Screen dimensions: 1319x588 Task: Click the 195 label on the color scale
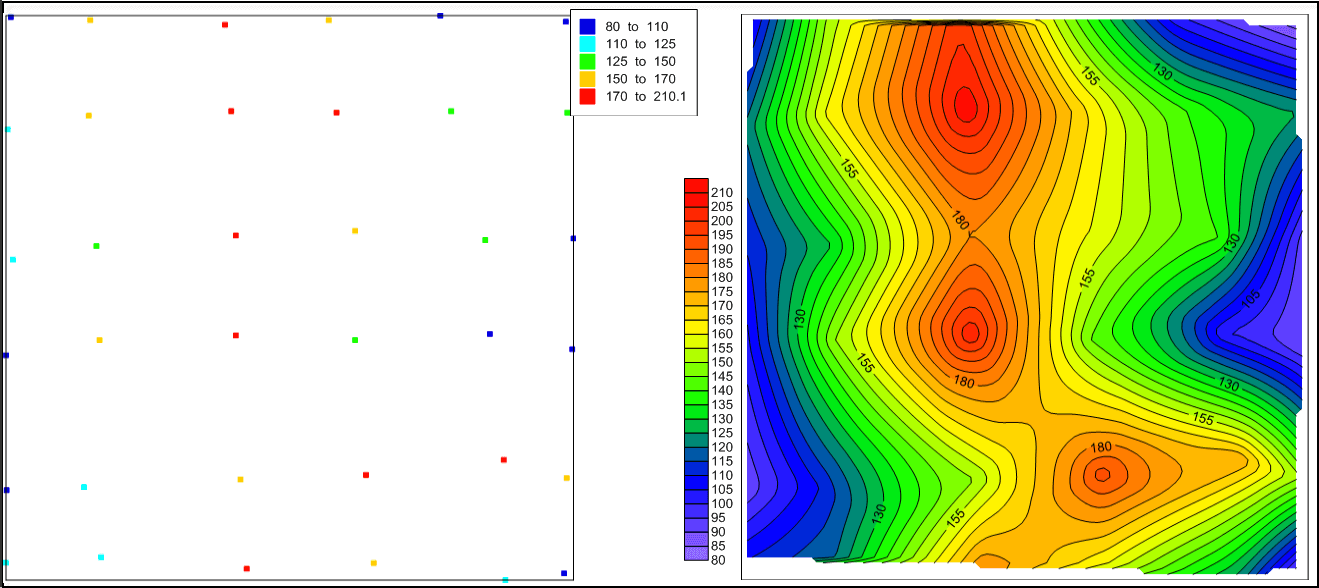coord(722,235)
